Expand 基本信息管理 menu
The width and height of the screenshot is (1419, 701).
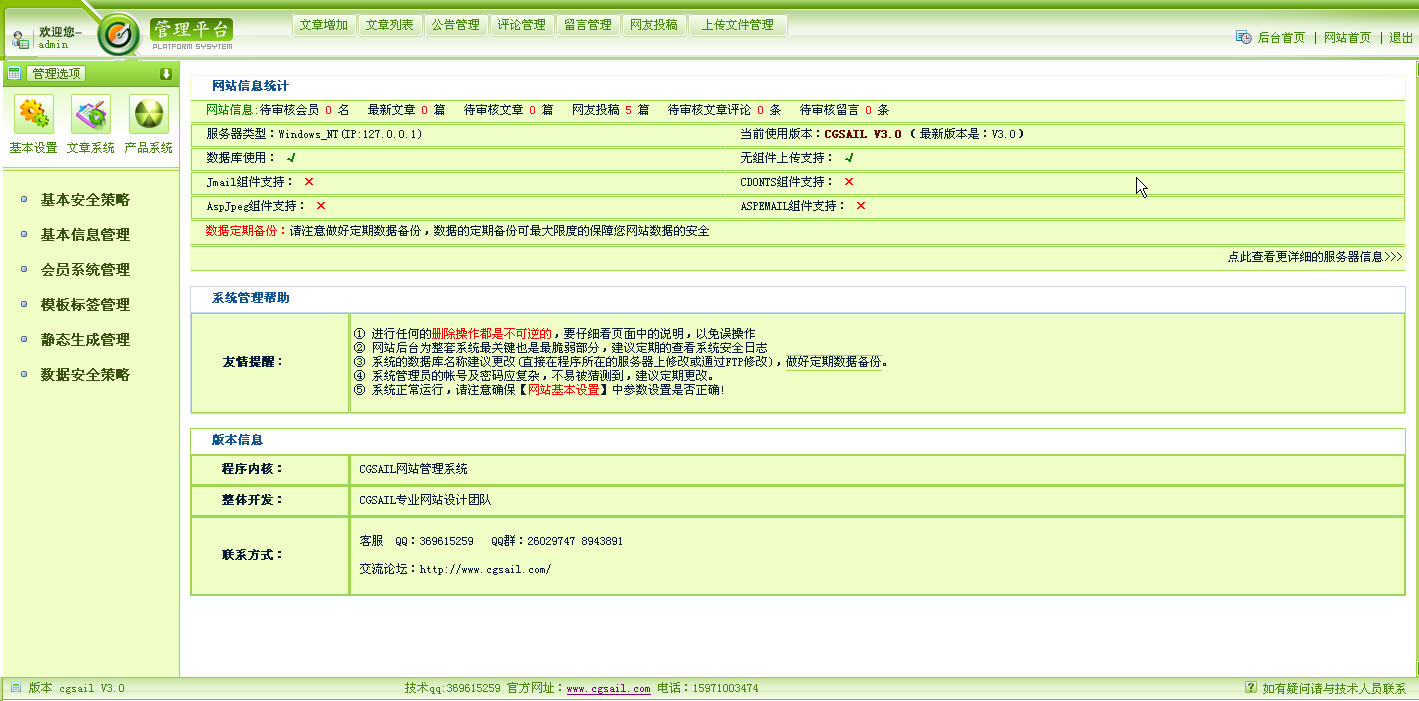[85, 235]
